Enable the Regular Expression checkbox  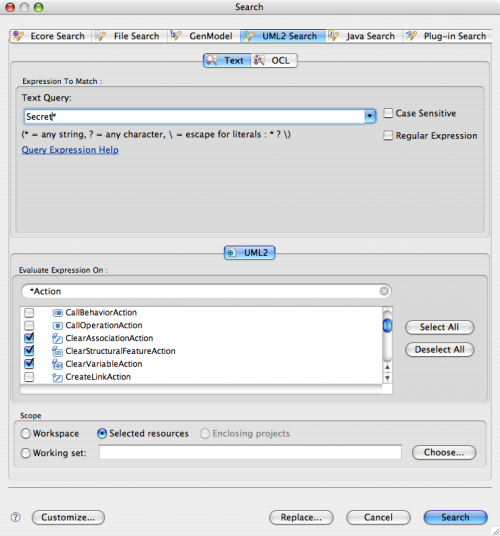(x=388, y=135)
